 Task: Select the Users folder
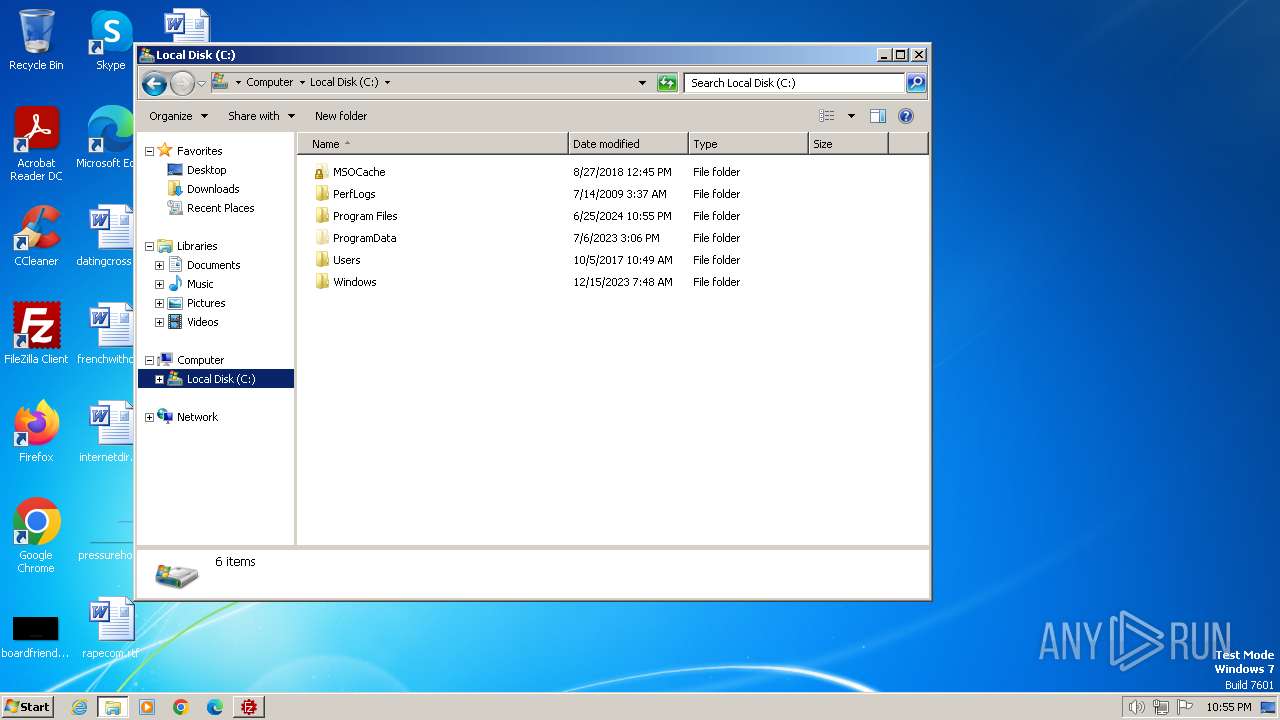(346, 260)
